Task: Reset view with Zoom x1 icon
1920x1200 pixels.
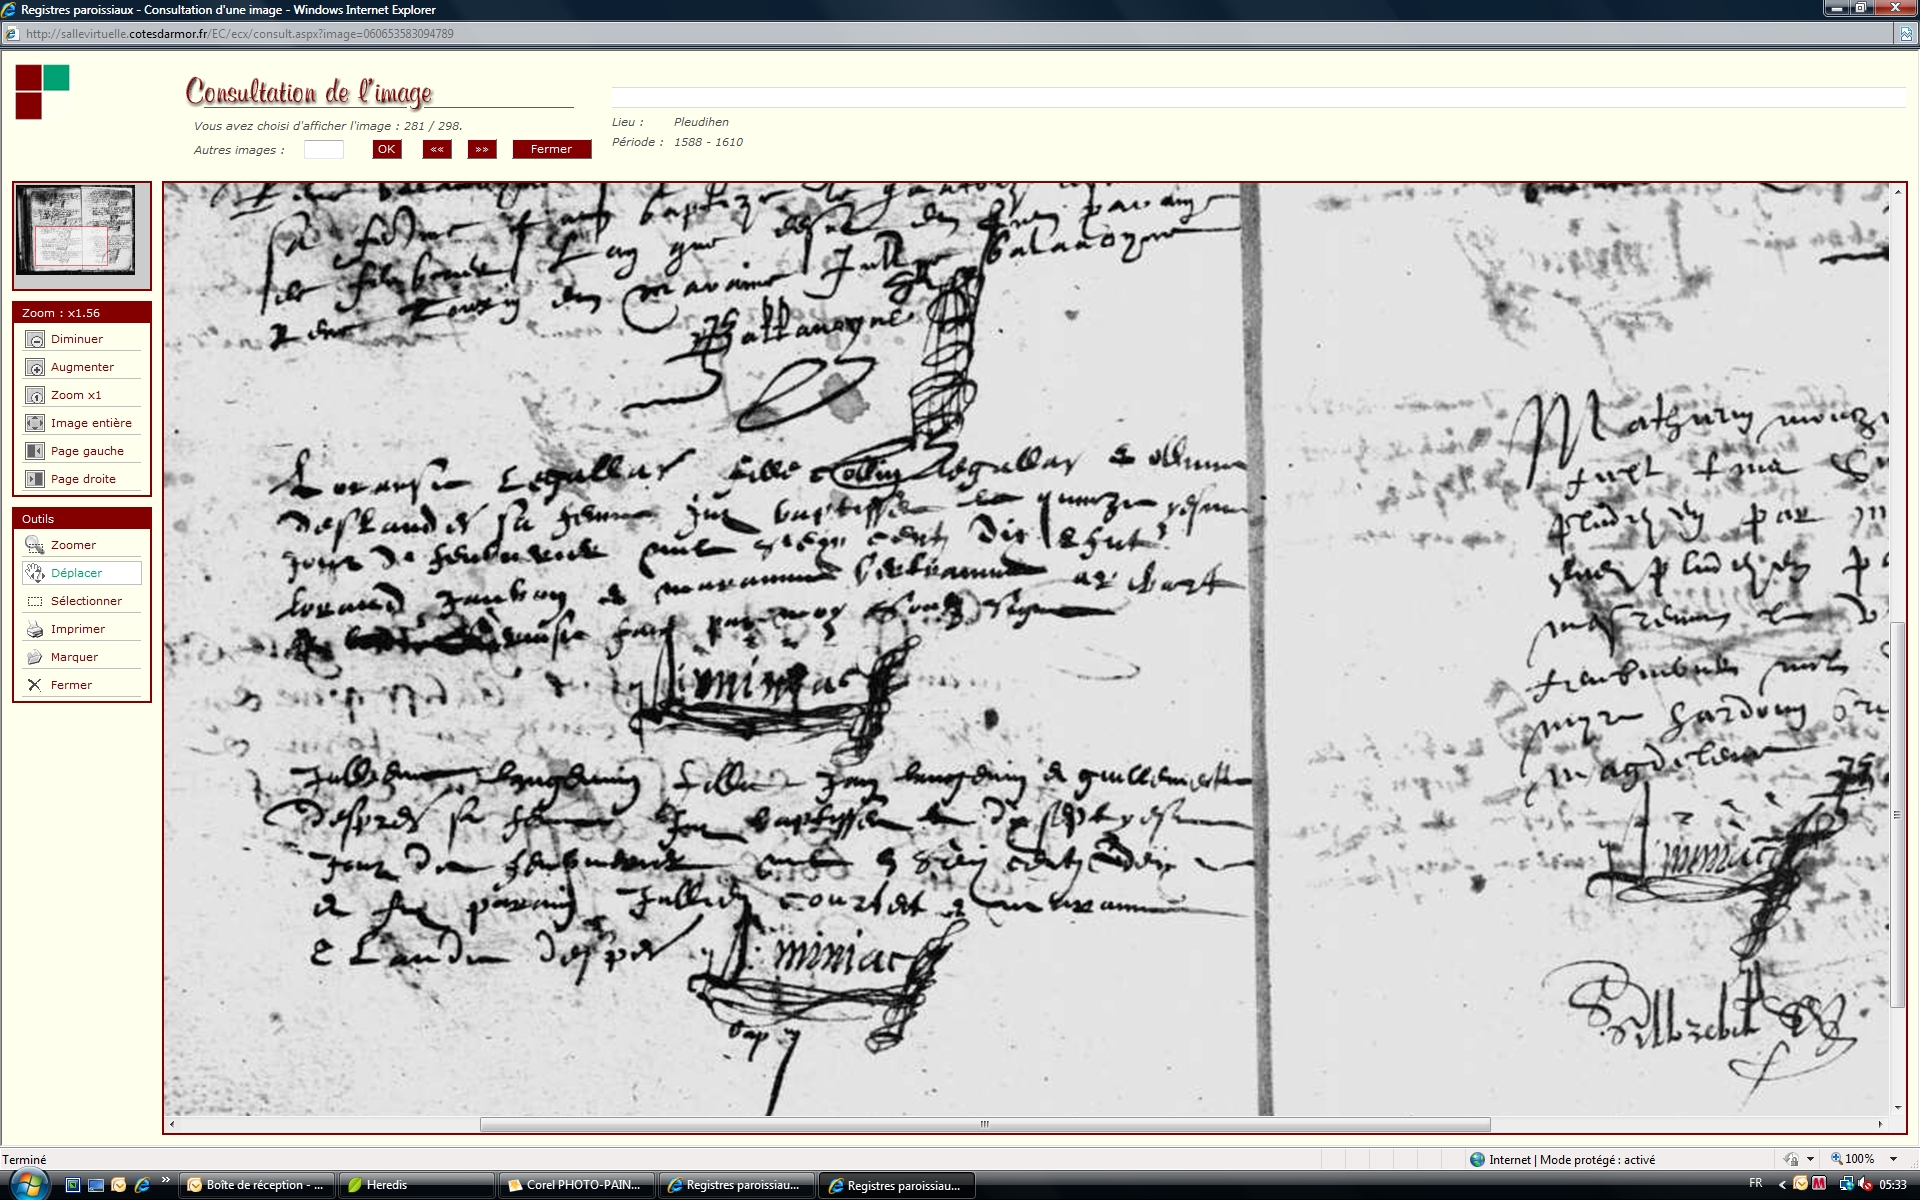Action: pyautogui.click(x=35, y=396)
